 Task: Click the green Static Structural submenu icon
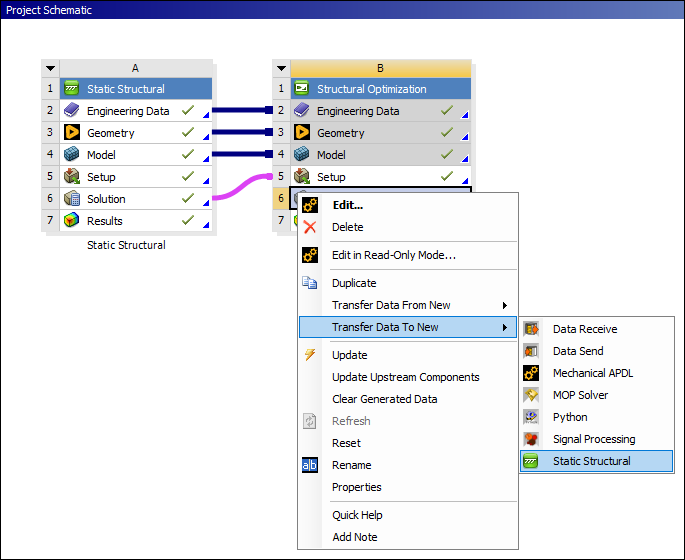tap(531, 461)
